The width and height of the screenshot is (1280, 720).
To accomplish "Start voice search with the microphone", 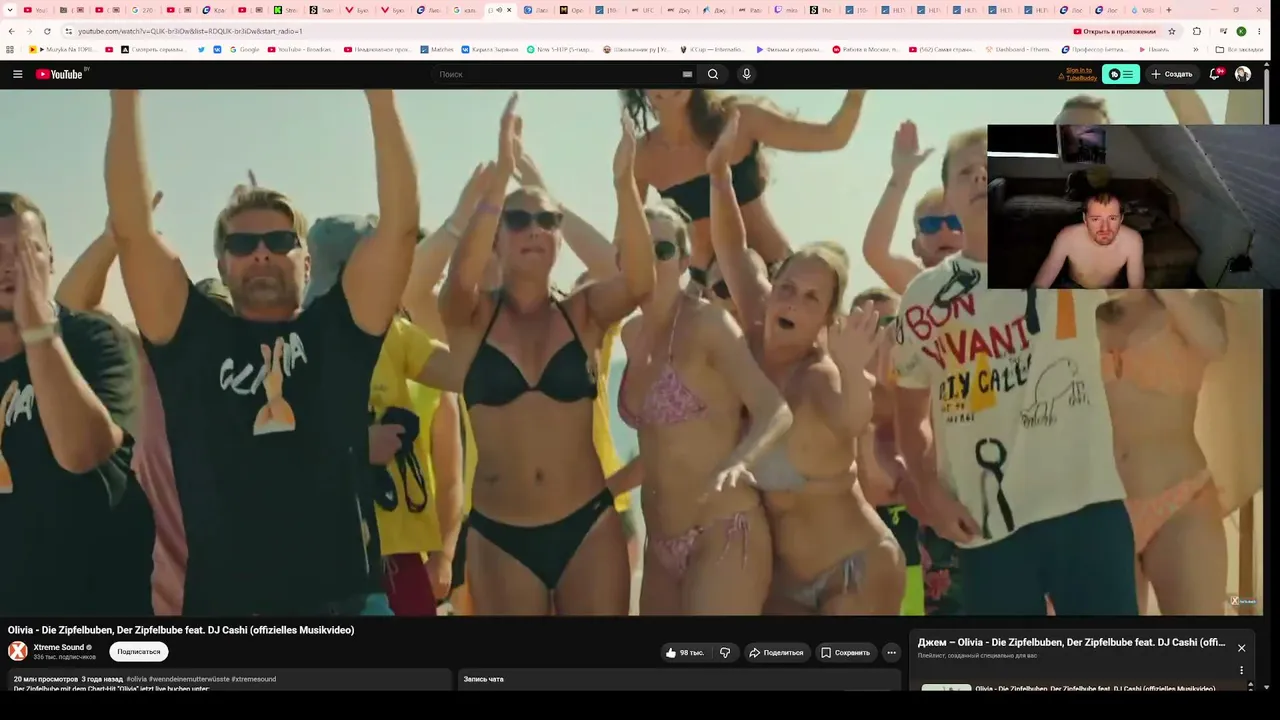I will pos(746,74).
